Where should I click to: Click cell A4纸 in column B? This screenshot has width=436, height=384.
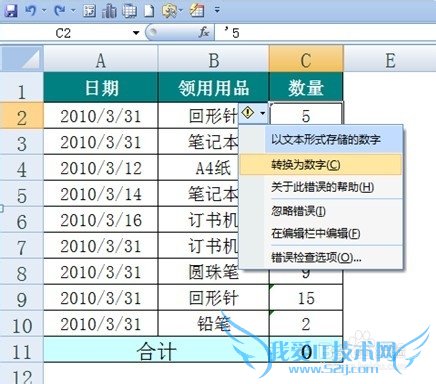213,168
